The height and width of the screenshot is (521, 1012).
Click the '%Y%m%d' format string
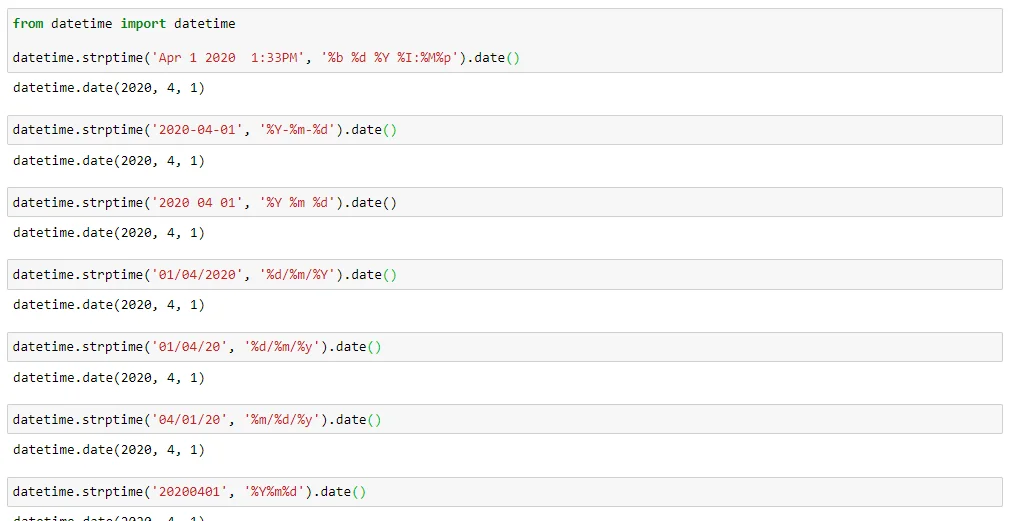coord(278,491)
